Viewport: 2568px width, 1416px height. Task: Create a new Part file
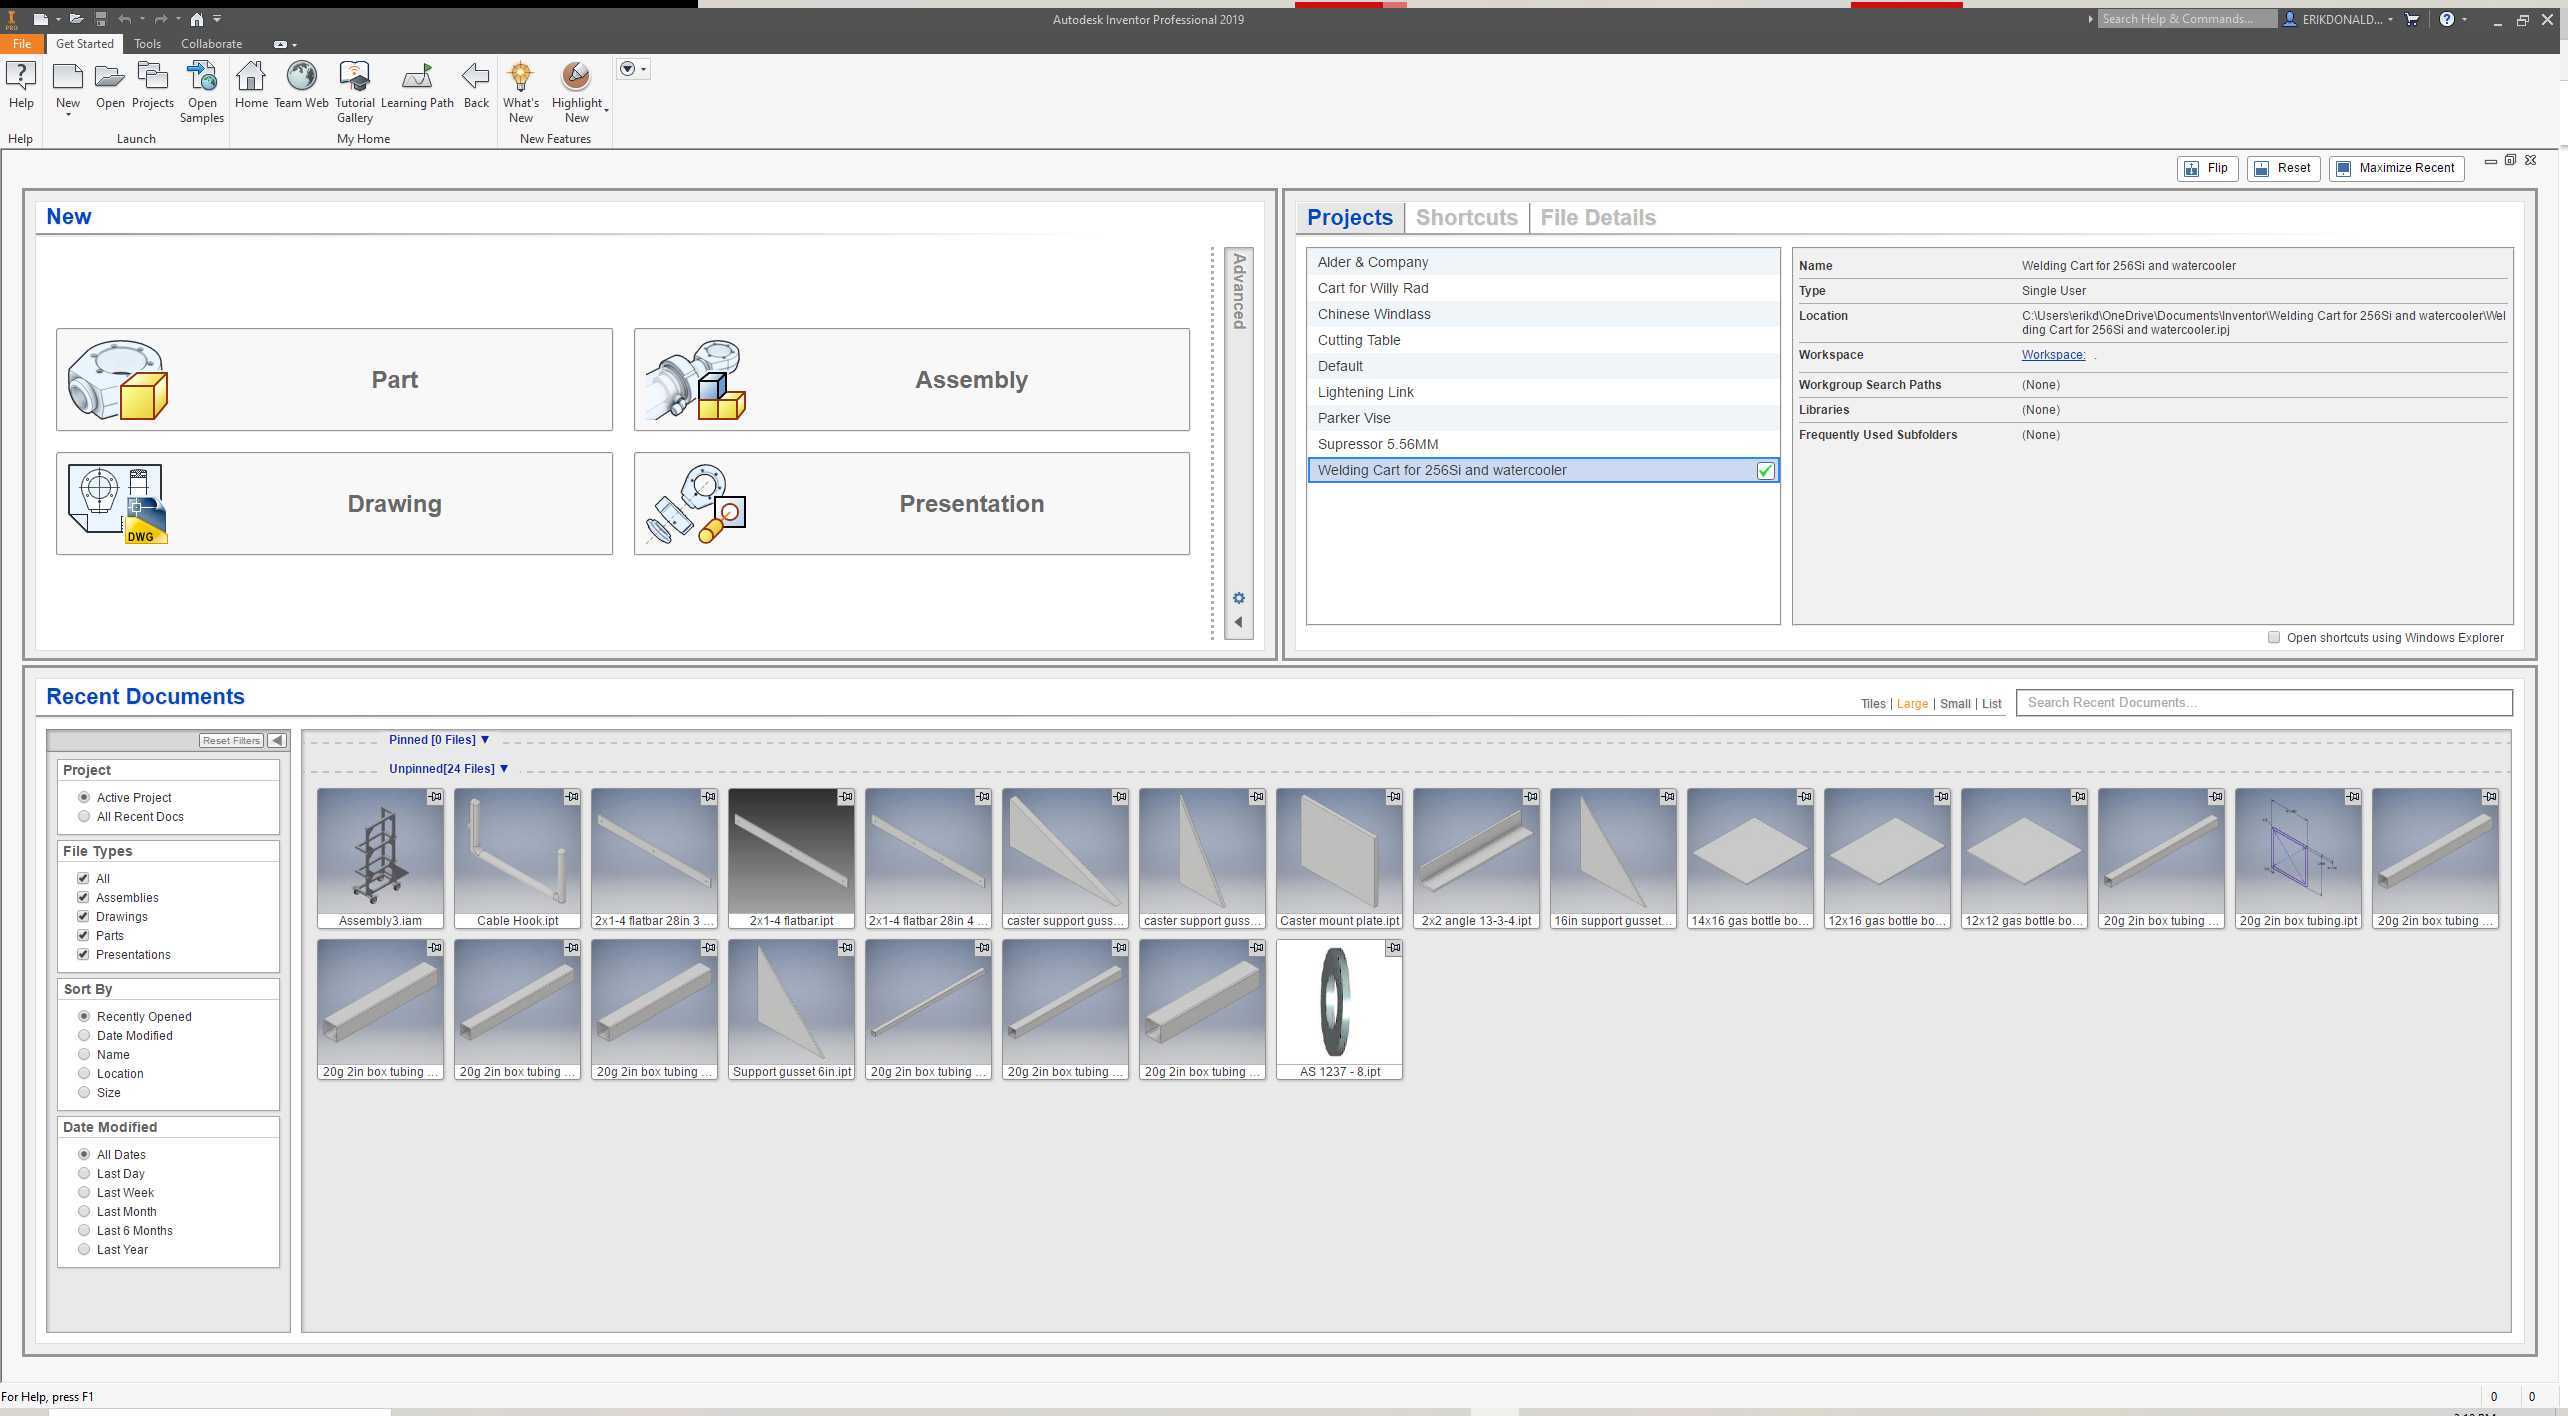(334, 379)
